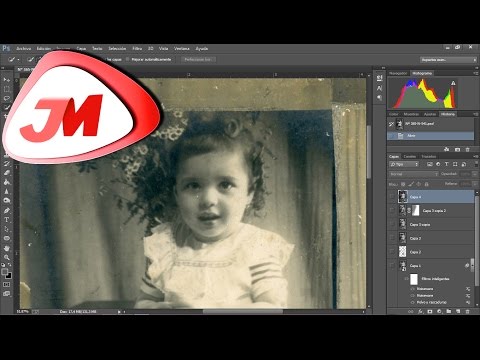The width and height of the screenshot is (480, 360).
Task: Select the Lasso tool
Action: pos(6,98)
